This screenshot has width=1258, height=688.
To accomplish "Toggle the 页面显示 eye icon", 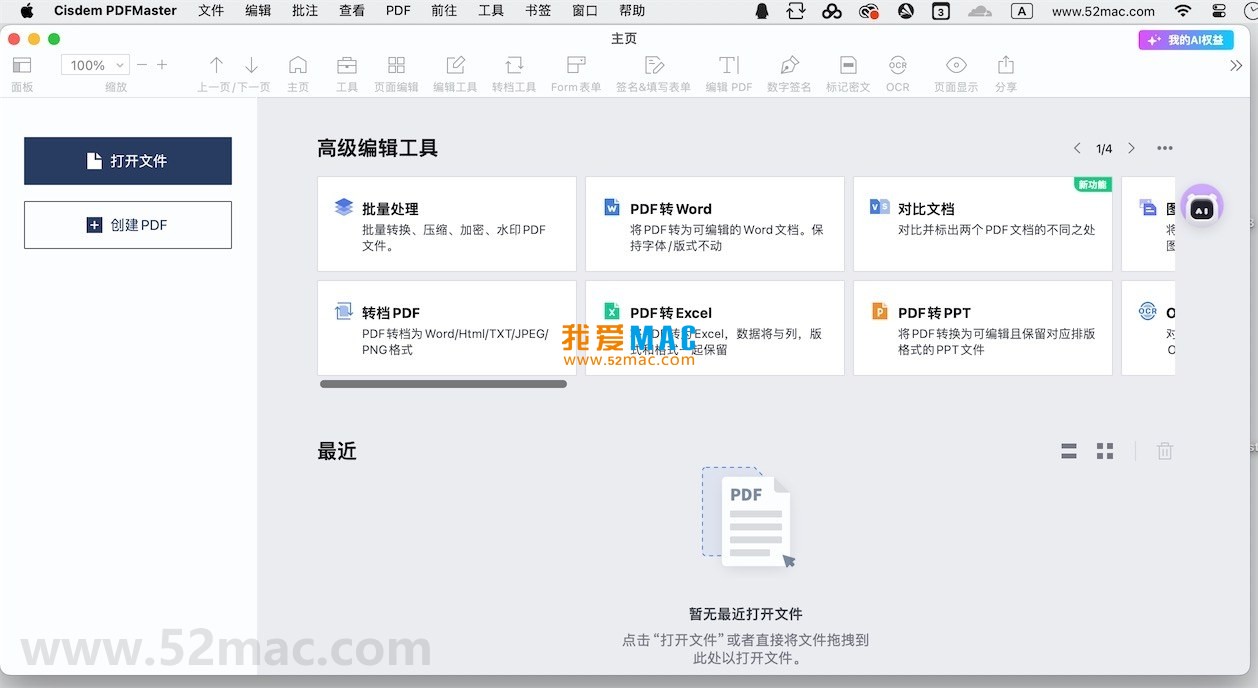I will [956, 65].
